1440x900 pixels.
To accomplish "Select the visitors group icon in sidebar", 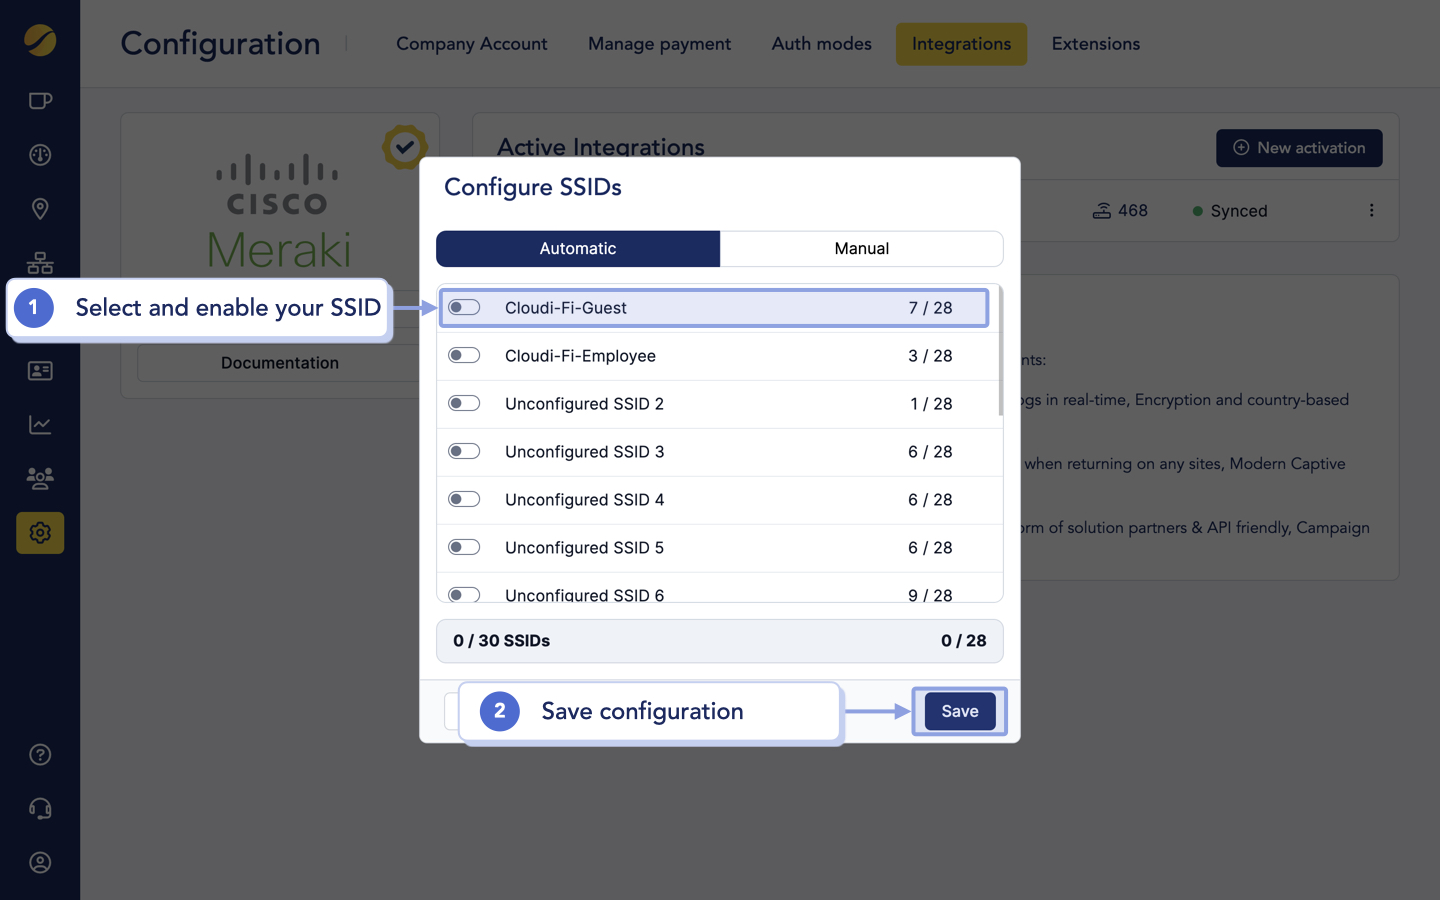I will 39,478.
